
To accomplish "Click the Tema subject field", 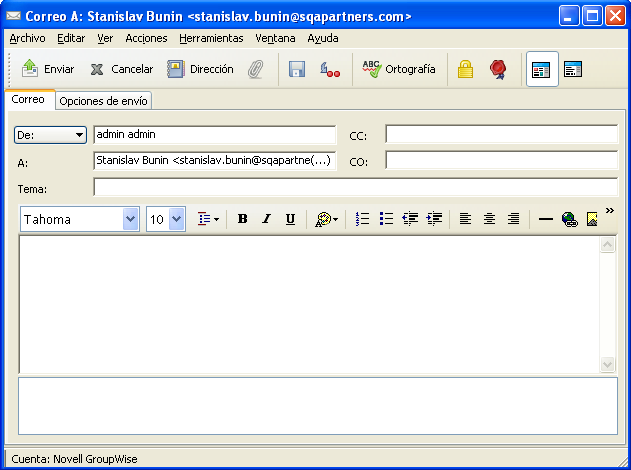I will [356, 187].
